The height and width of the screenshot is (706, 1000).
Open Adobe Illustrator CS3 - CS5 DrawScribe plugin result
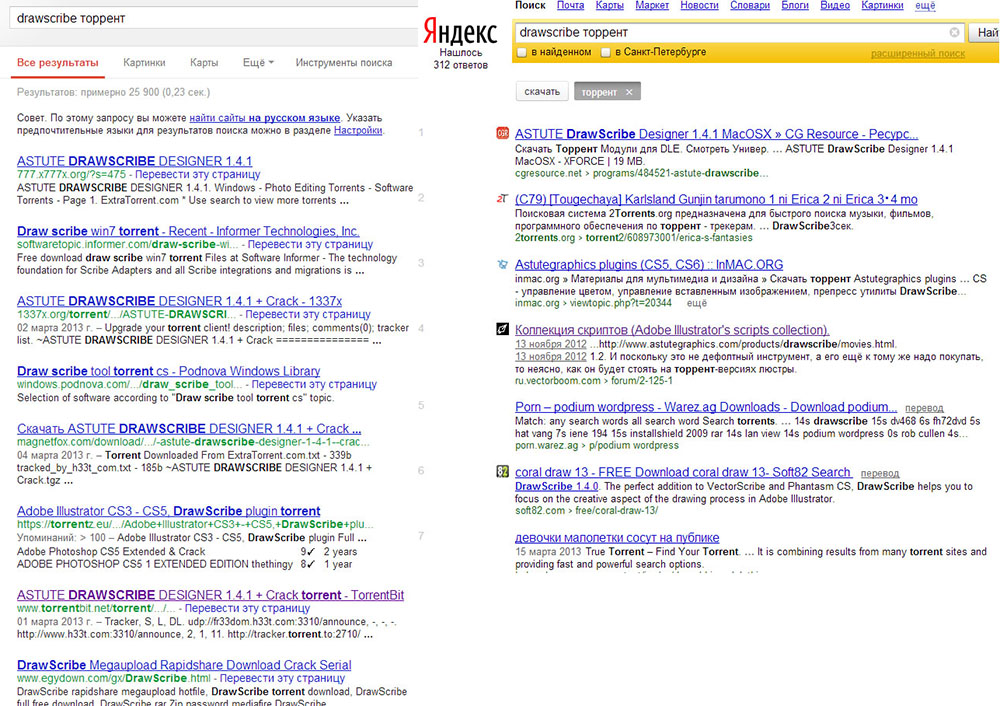coord(168,511)
